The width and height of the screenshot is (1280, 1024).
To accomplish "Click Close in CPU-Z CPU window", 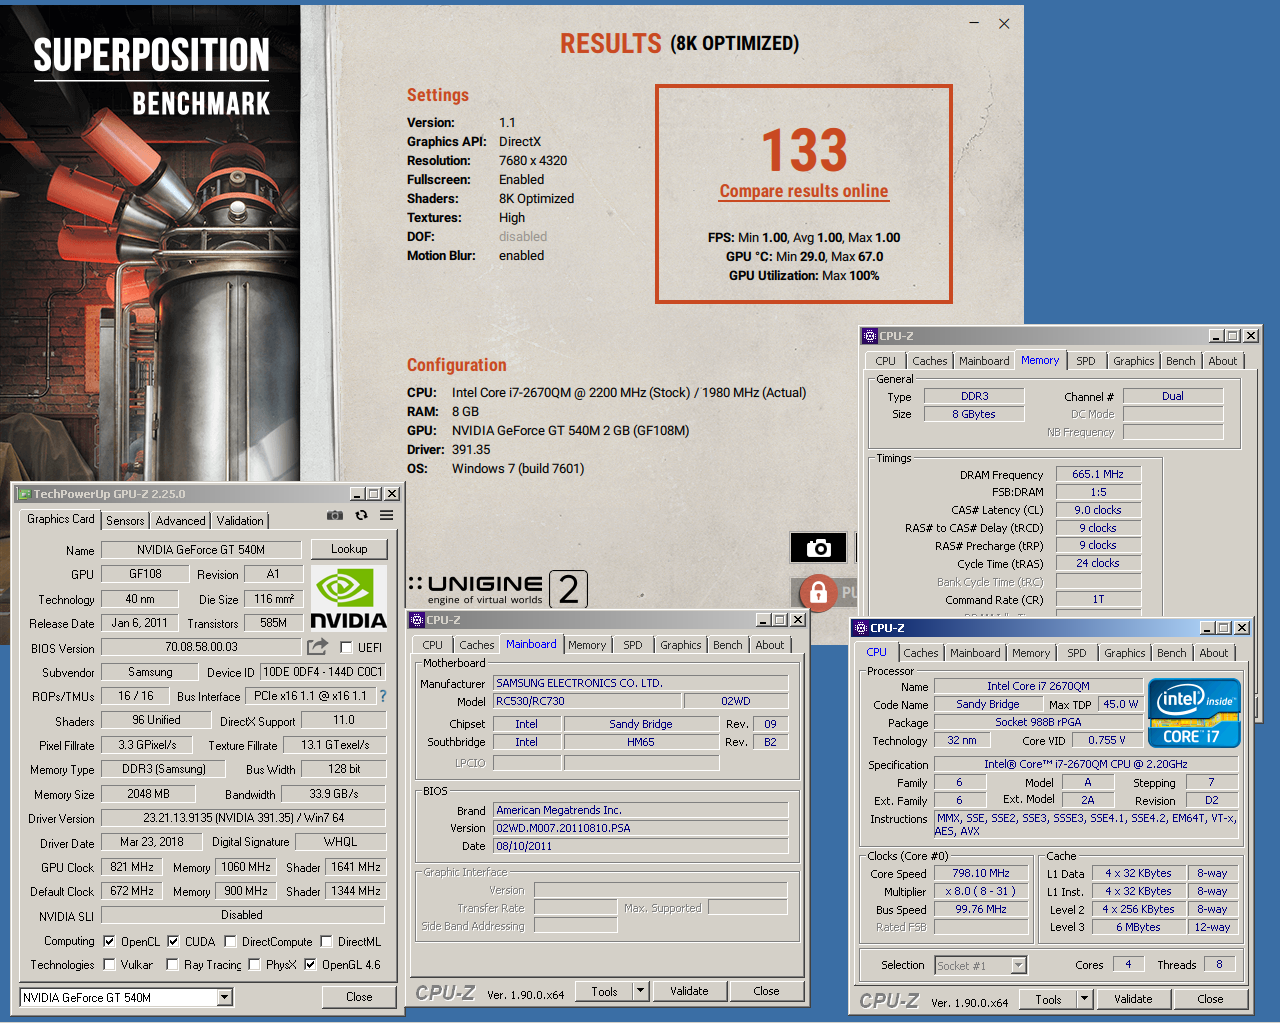I will pos(1210,999).
